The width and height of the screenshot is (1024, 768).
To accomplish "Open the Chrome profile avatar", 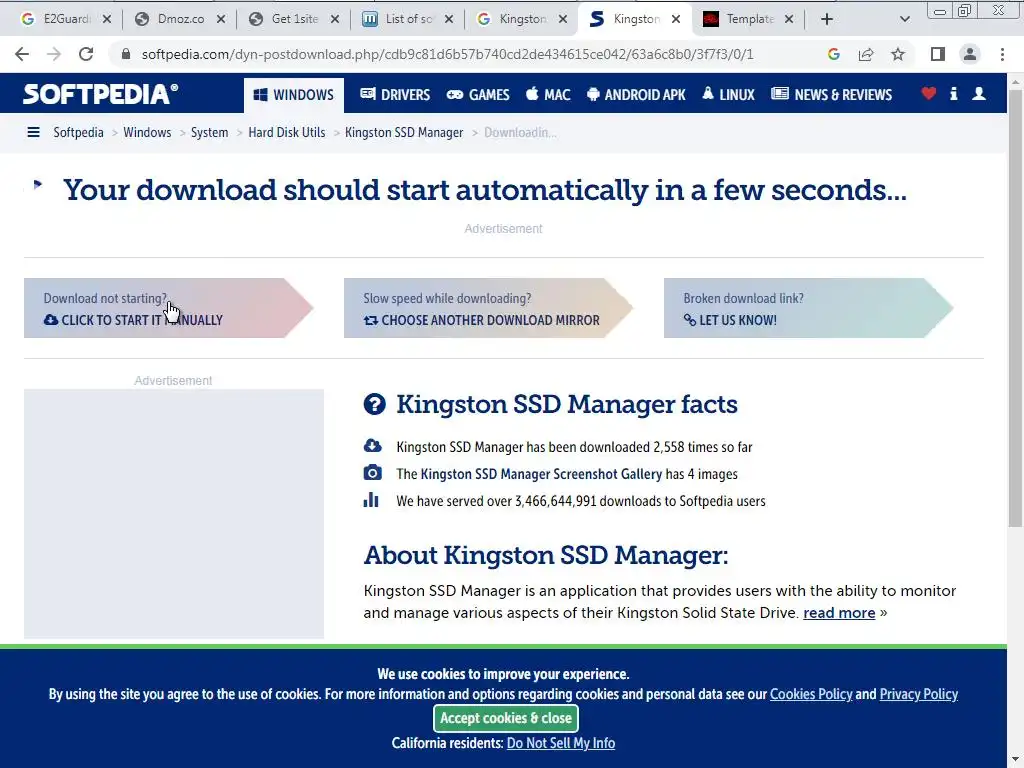I will pos(970,54).
